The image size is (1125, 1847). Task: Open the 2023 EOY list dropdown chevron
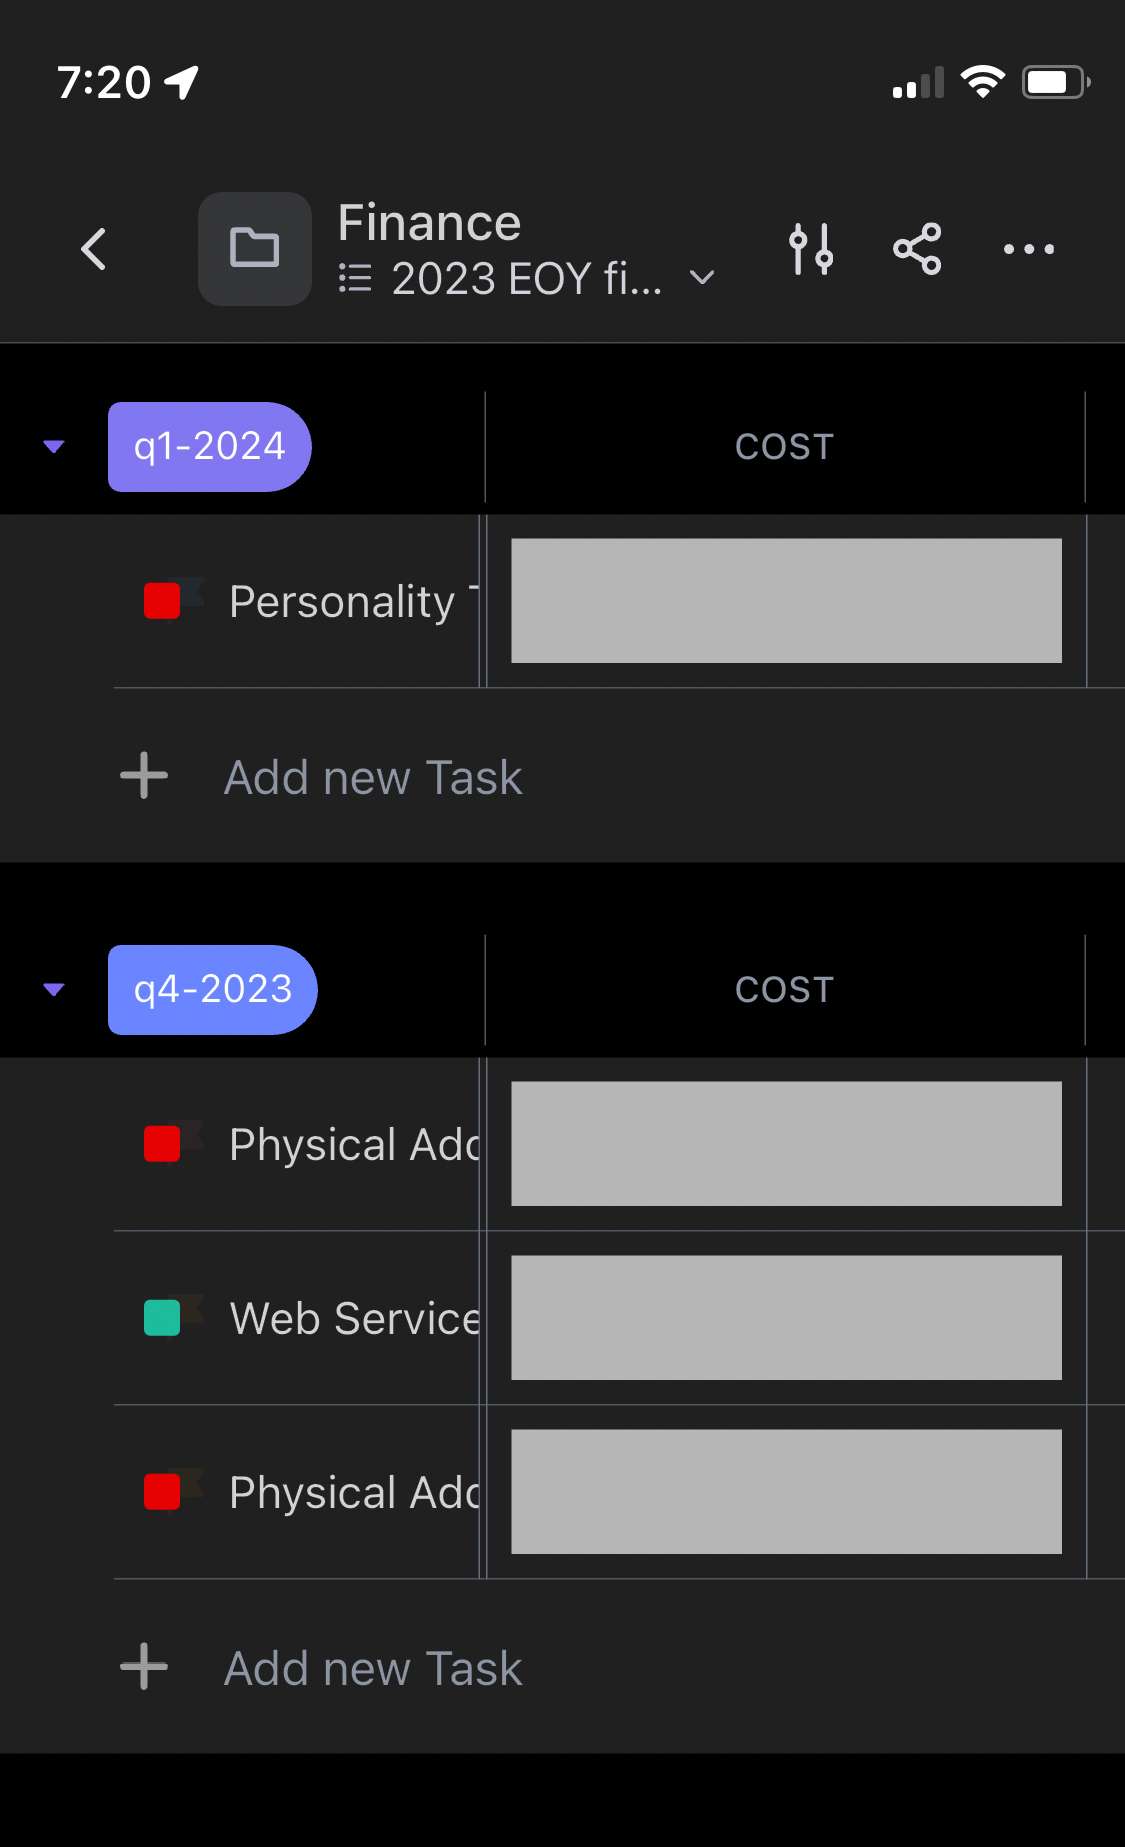click(703, 278)
